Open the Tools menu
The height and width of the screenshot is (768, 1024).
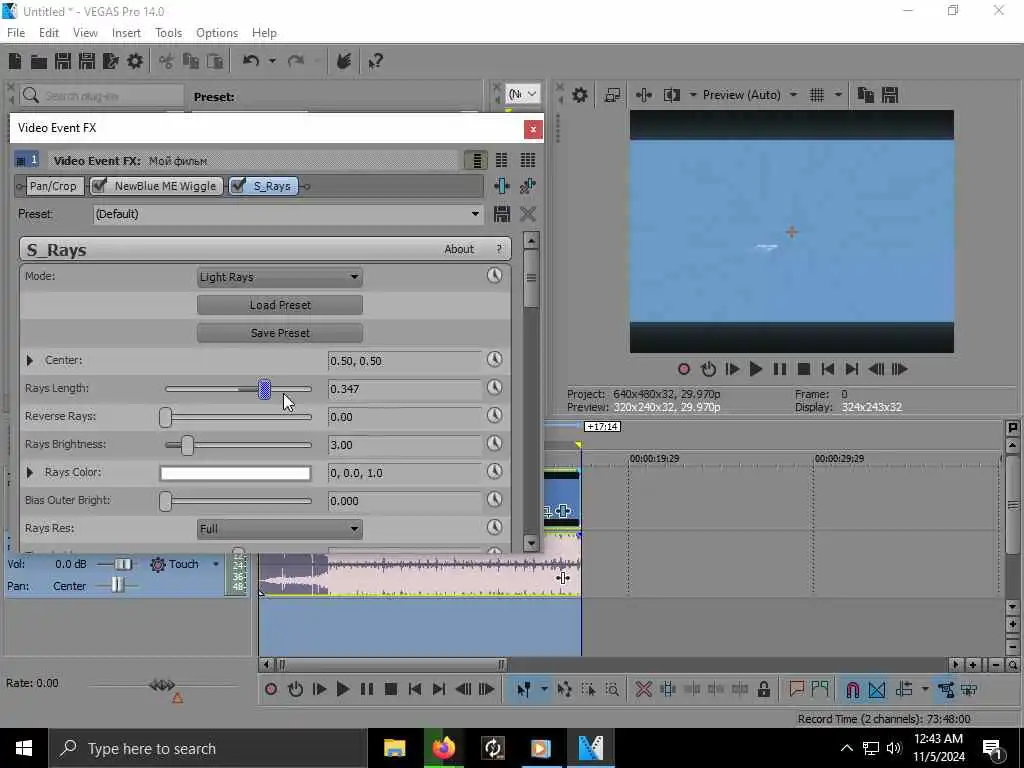[168, 33]
